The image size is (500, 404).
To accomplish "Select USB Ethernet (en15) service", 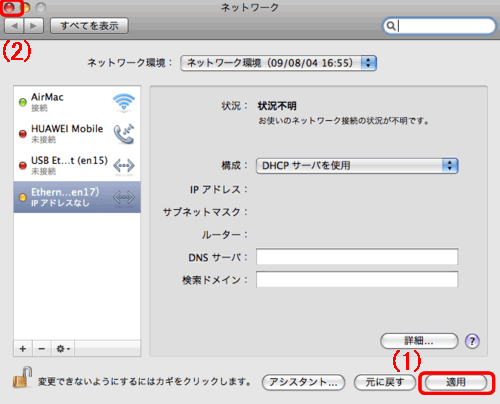I will click(x=77, y=165).
